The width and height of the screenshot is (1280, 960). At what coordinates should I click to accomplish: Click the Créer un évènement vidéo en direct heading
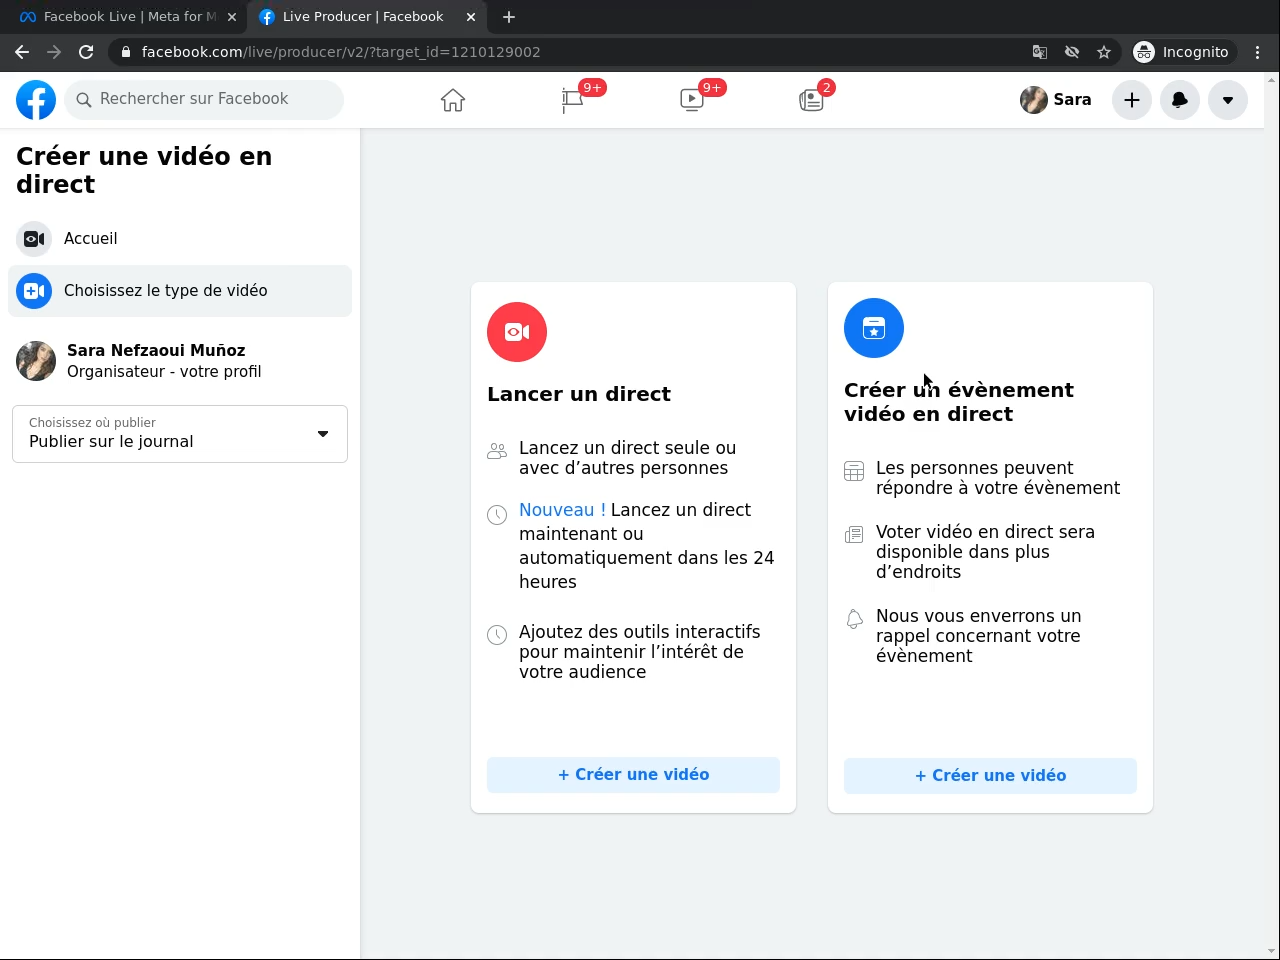click(959, 402)
